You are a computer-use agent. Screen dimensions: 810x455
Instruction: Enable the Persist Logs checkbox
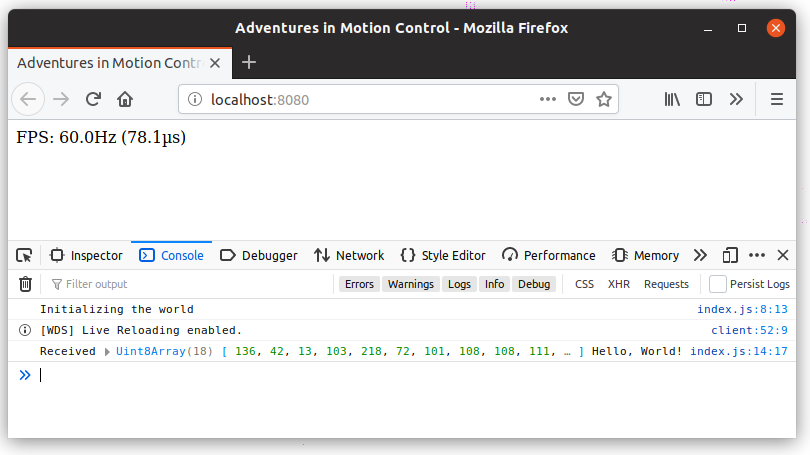point(718,284)
